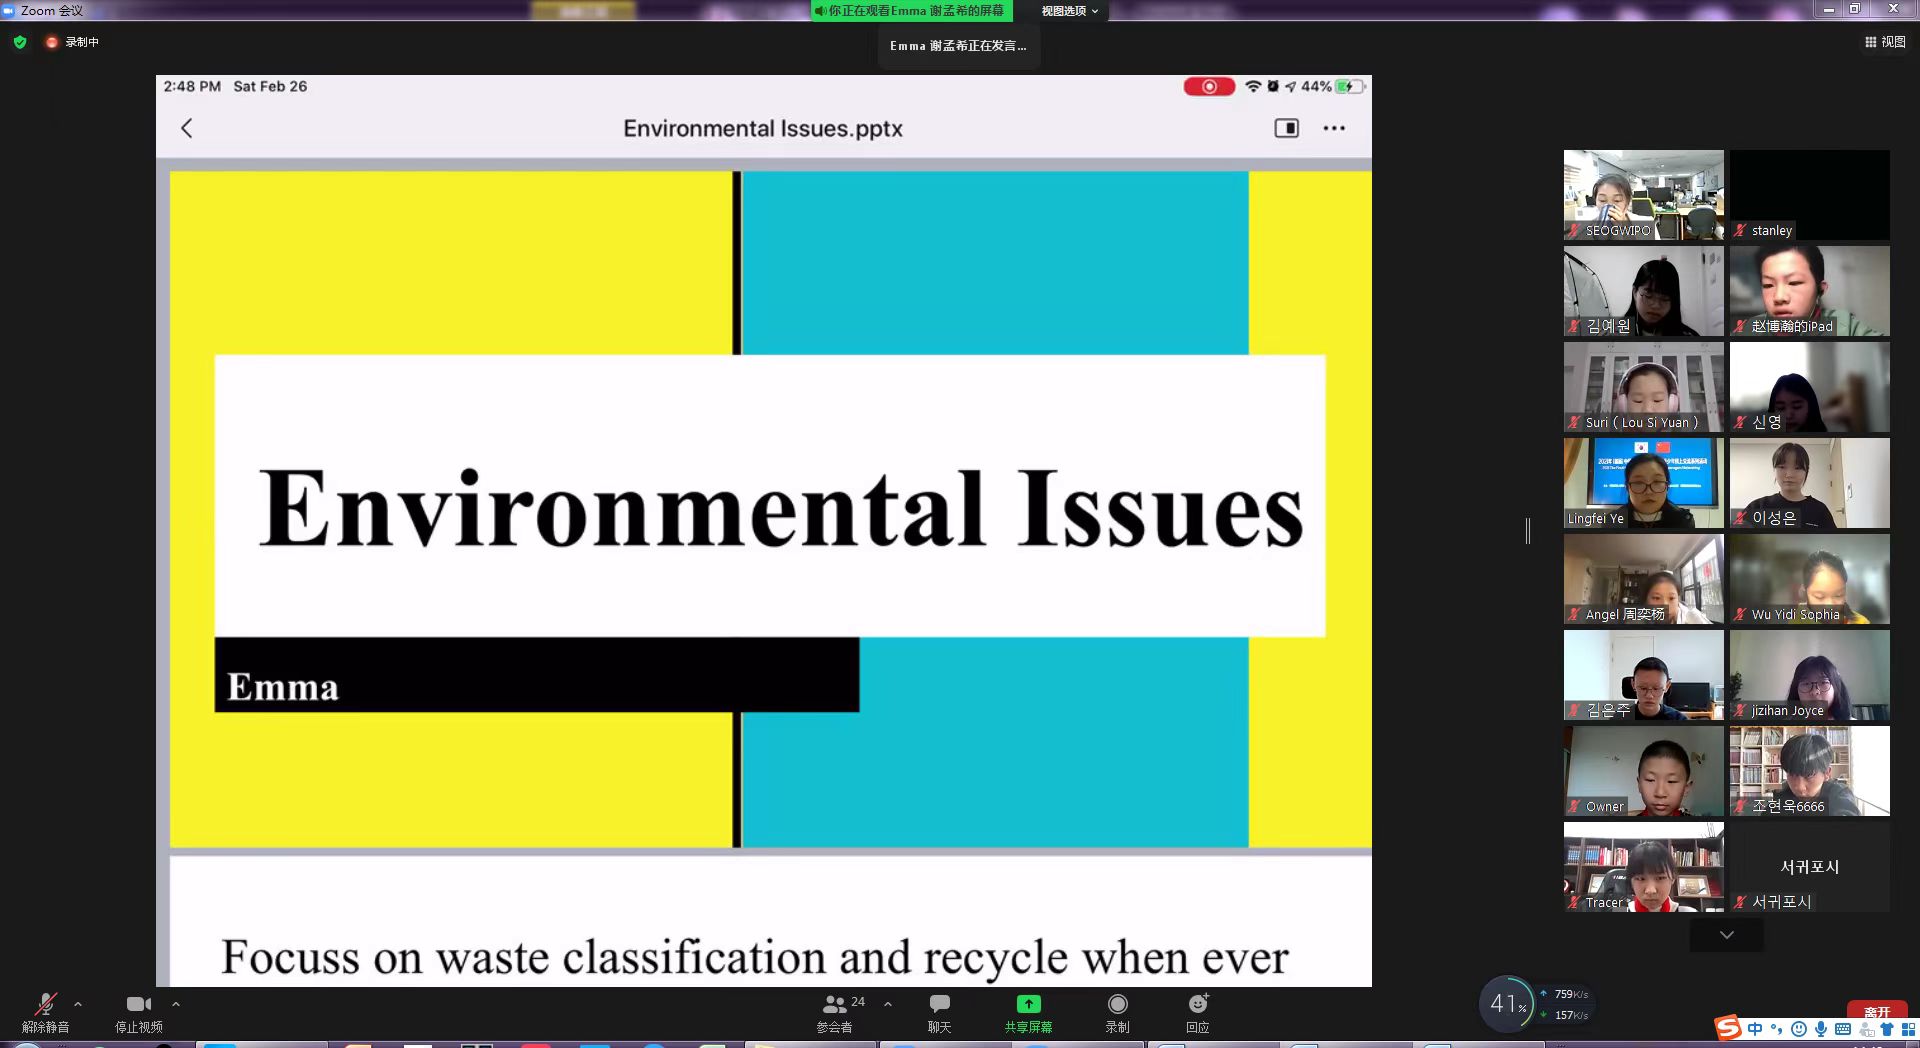The height and width of the screenshot is (1048, 1920).
Task: Select Lingfei Ye video thumbnail
Action: pos(1644,483)
